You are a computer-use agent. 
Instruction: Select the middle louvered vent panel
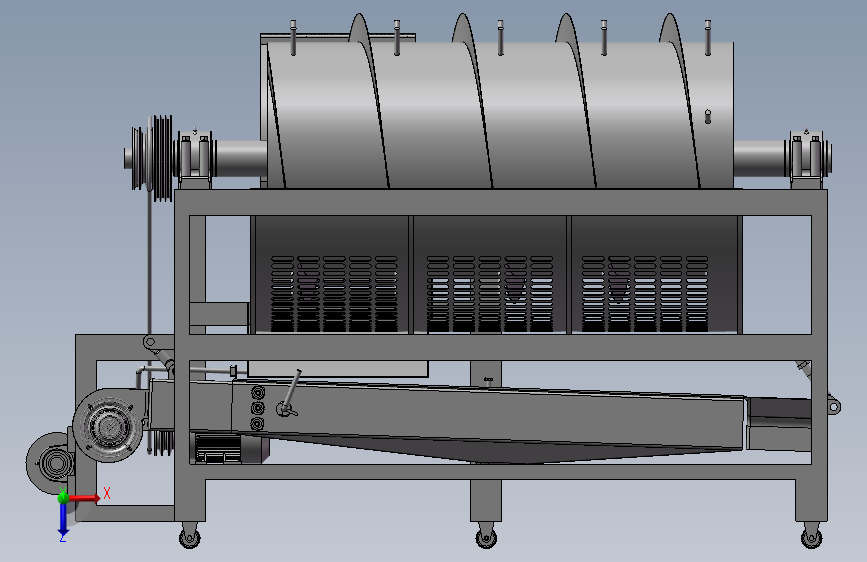(x=490, y=294)
